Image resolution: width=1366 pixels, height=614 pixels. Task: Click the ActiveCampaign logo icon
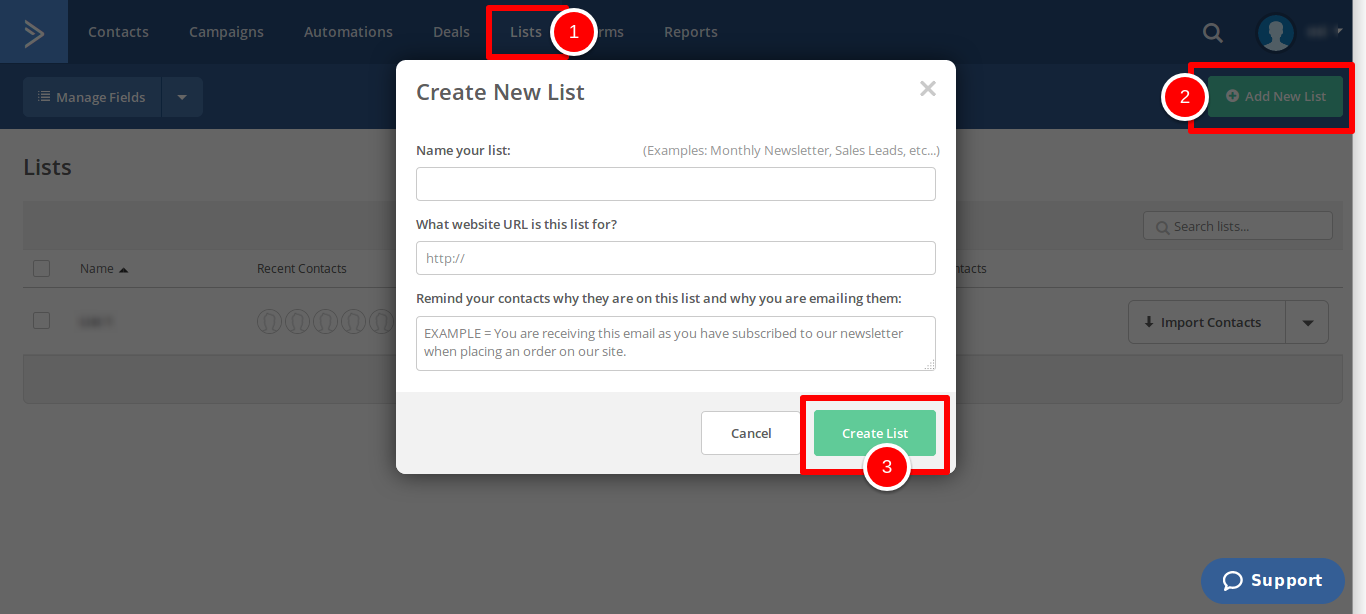coord(34,32)
